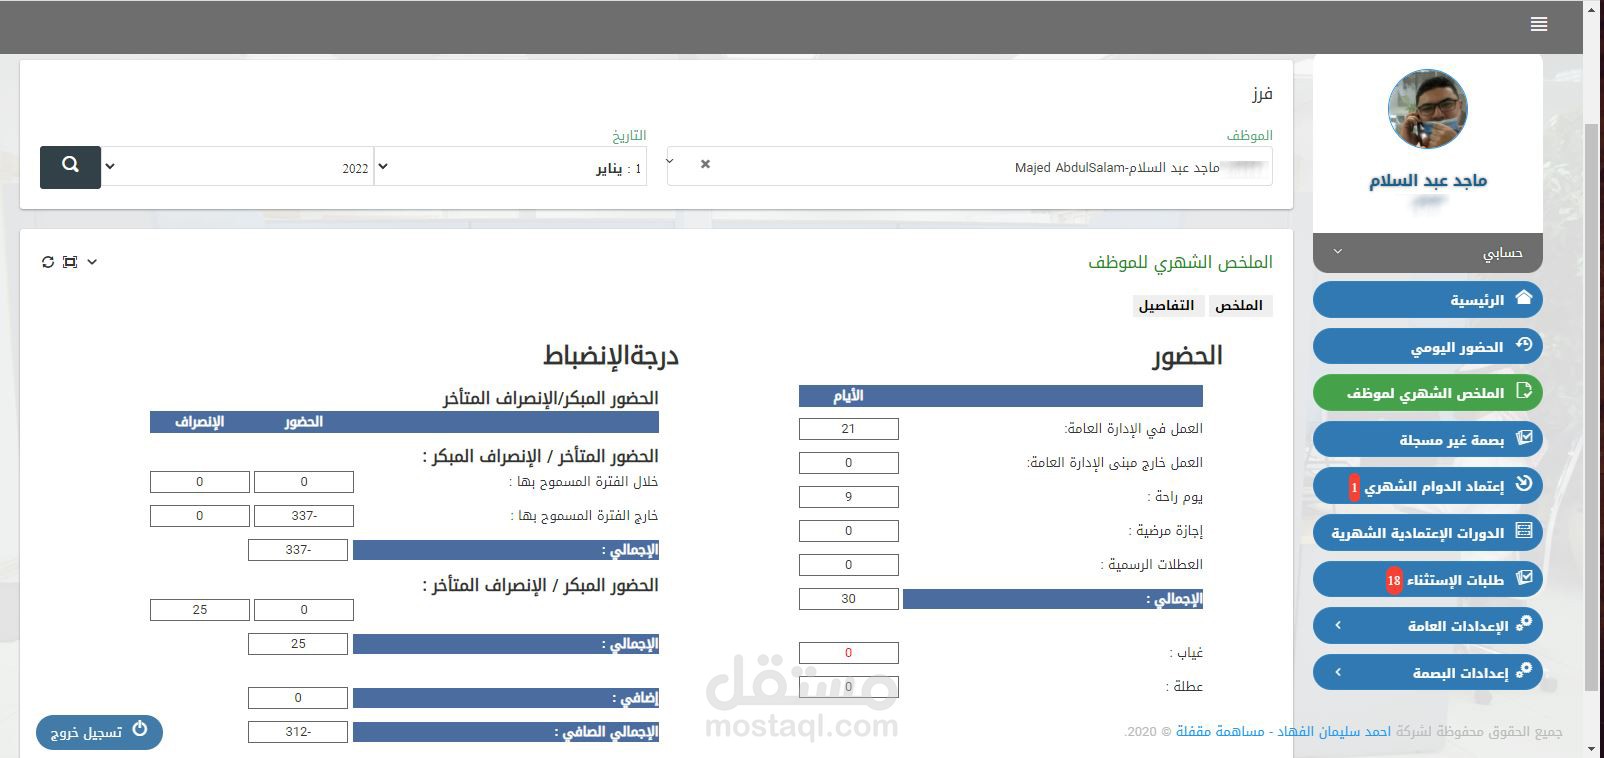Viewport: 1604px width, 758px height.
Task: Click the red badge showing 18
Action: click(x=1394, y=580)
